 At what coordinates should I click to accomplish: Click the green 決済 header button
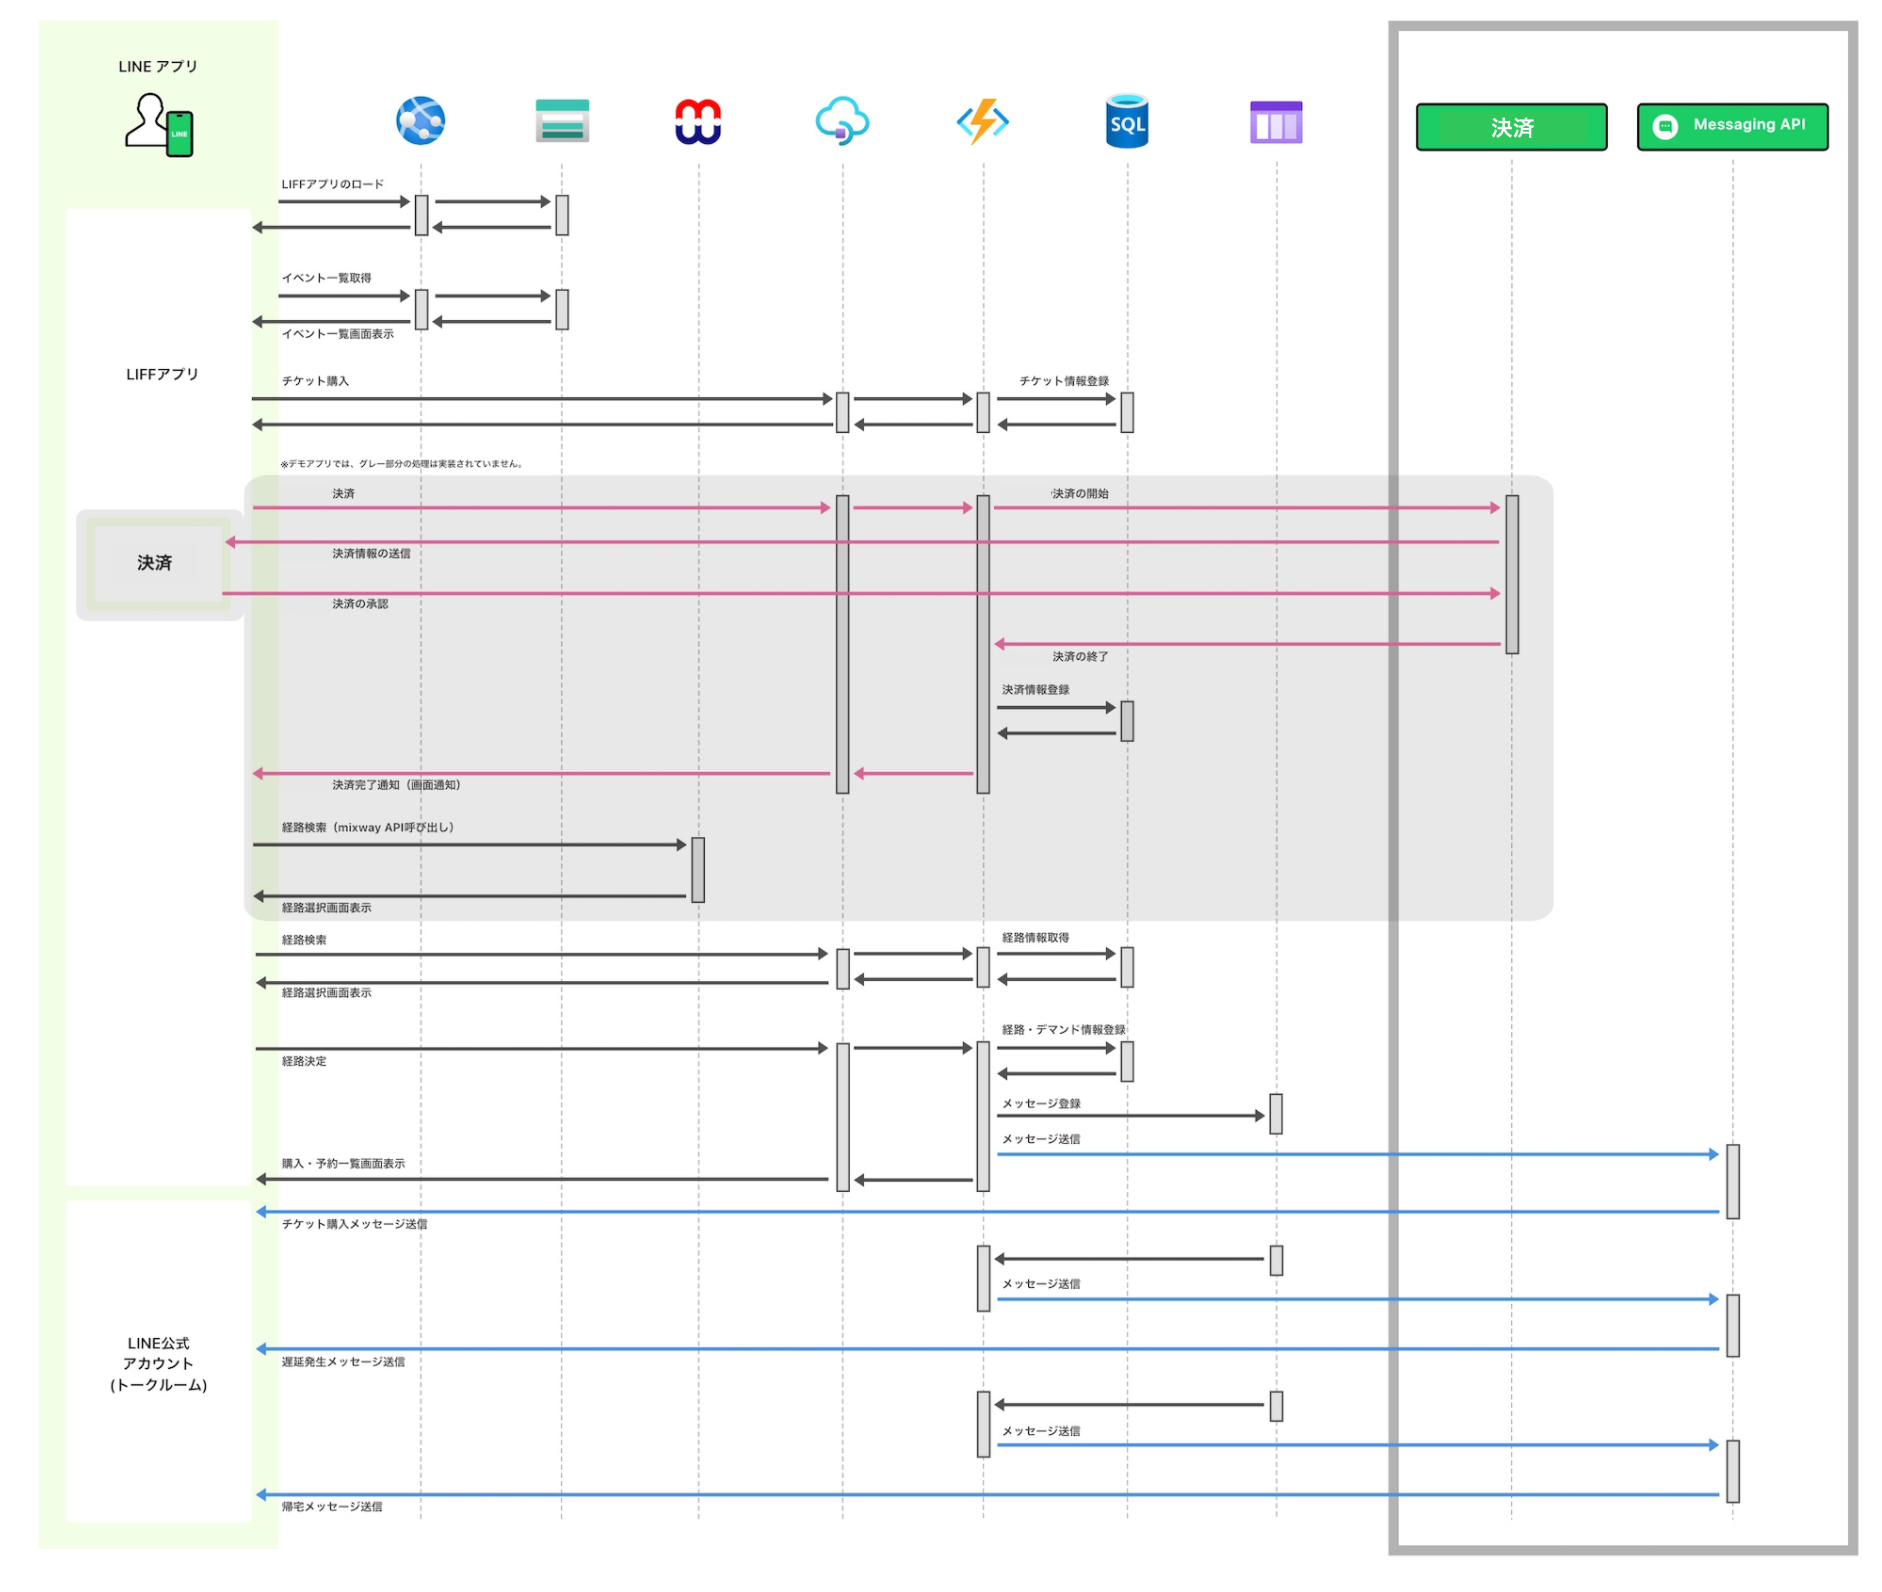pos(1510,127)
